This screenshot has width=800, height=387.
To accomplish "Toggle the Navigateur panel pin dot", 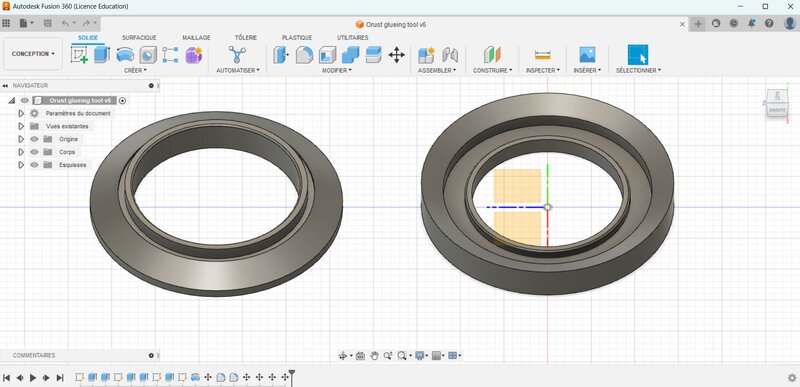I will [x=151, y=86].
